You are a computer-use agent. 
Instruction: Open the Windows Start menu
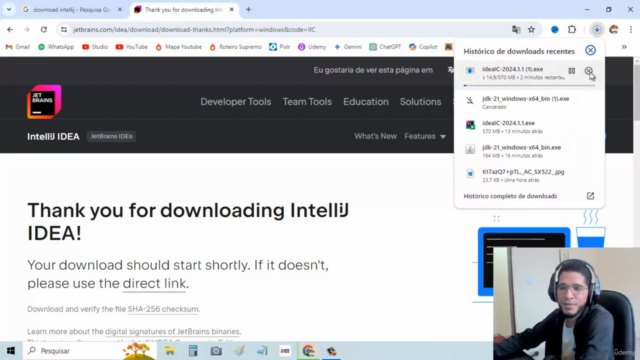point(11,351)
